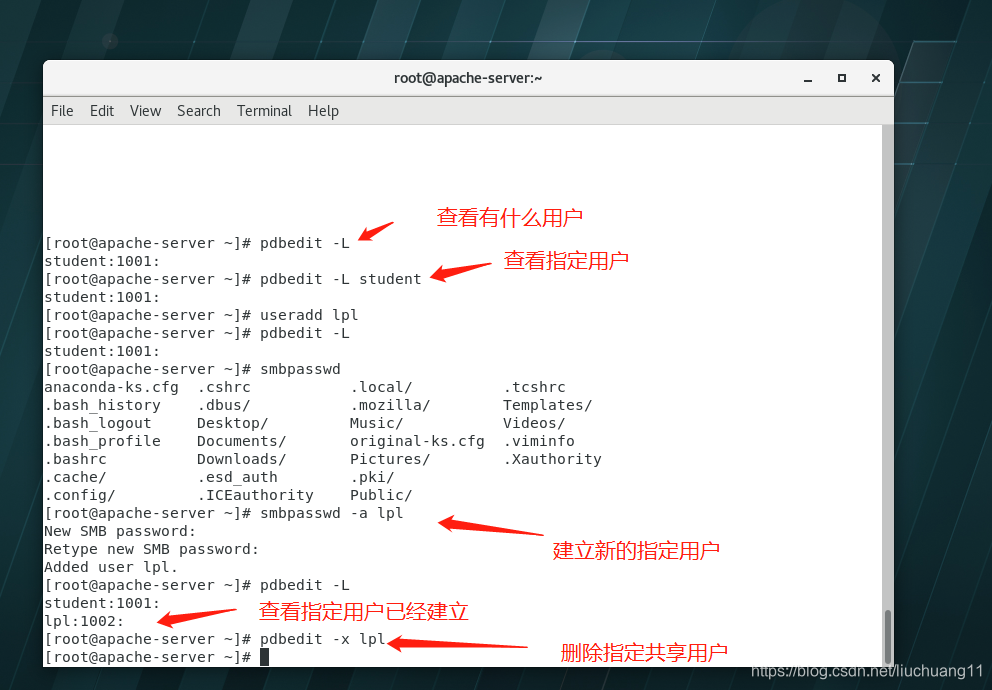
Task: Click '.dbus/' in the listing
Action: (224, 405)
